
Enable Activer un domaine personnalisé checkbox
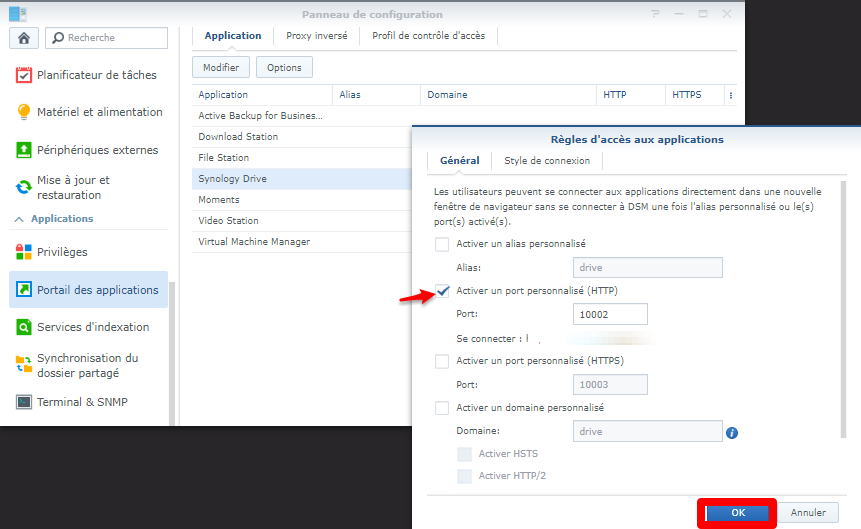coord(441,408)
